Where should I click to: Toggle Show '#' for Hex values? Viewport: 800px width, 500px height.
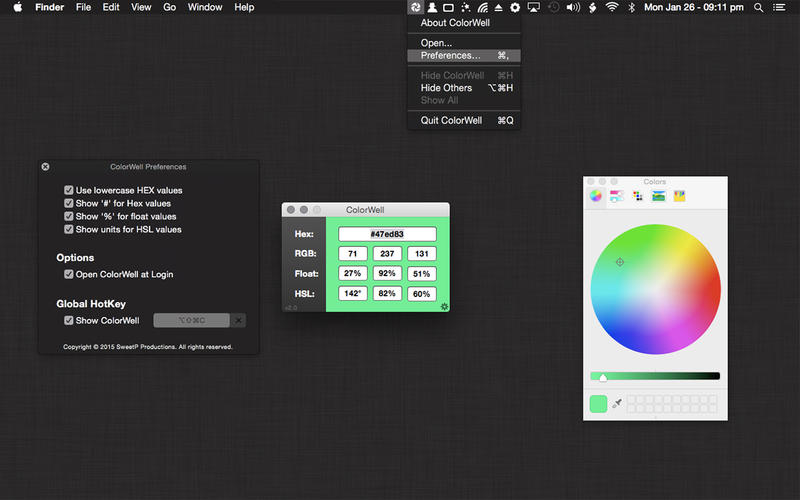coord(68,203)
